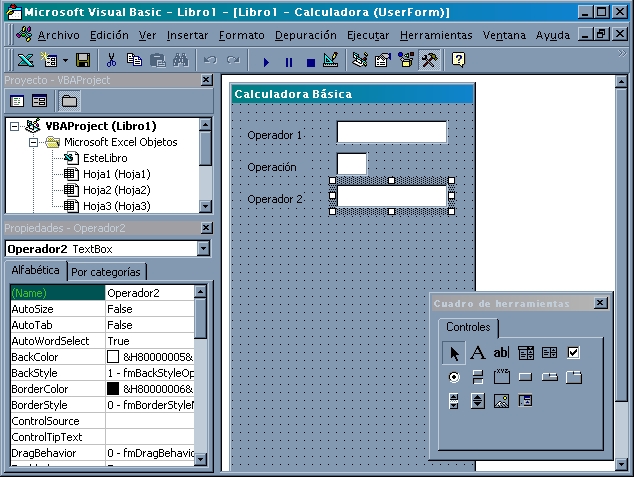Viewport: 634px width, 477px height.
Task: Select the OptionButton control in the toolbox
Action: click(x=454, y=377)
